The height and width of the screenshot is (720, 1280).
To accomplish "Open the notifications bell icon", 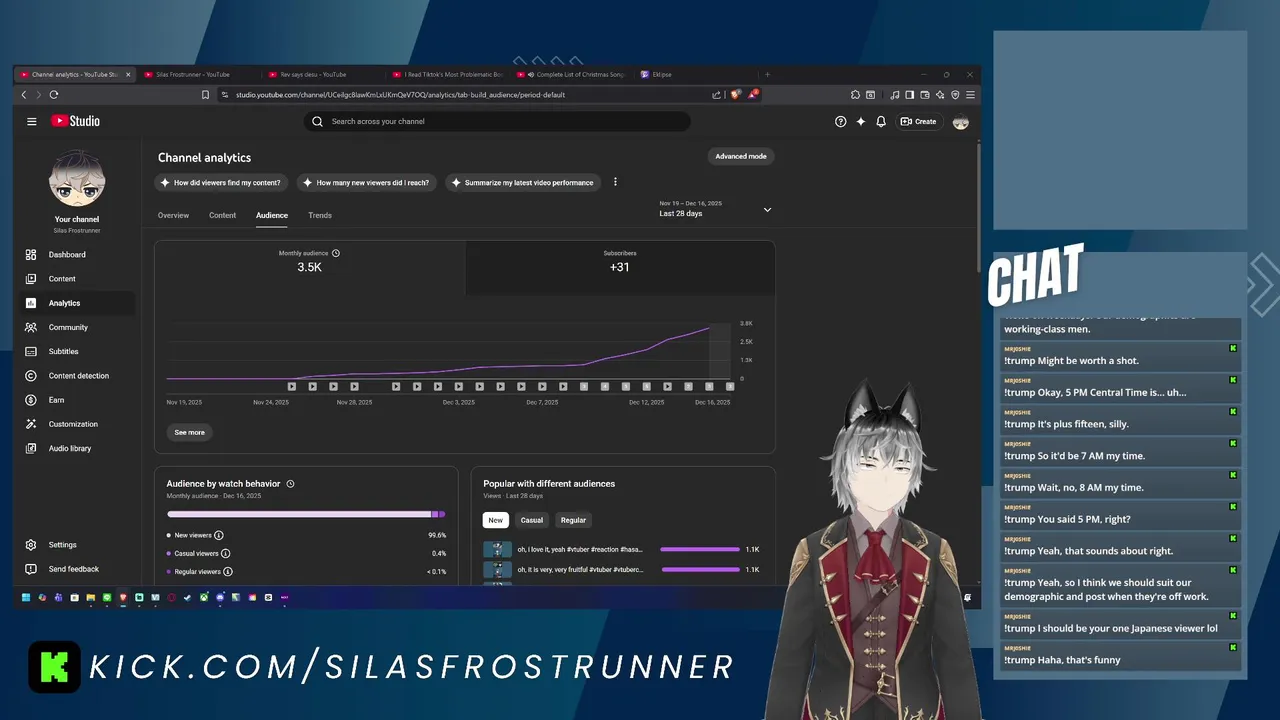I will 881,121.
